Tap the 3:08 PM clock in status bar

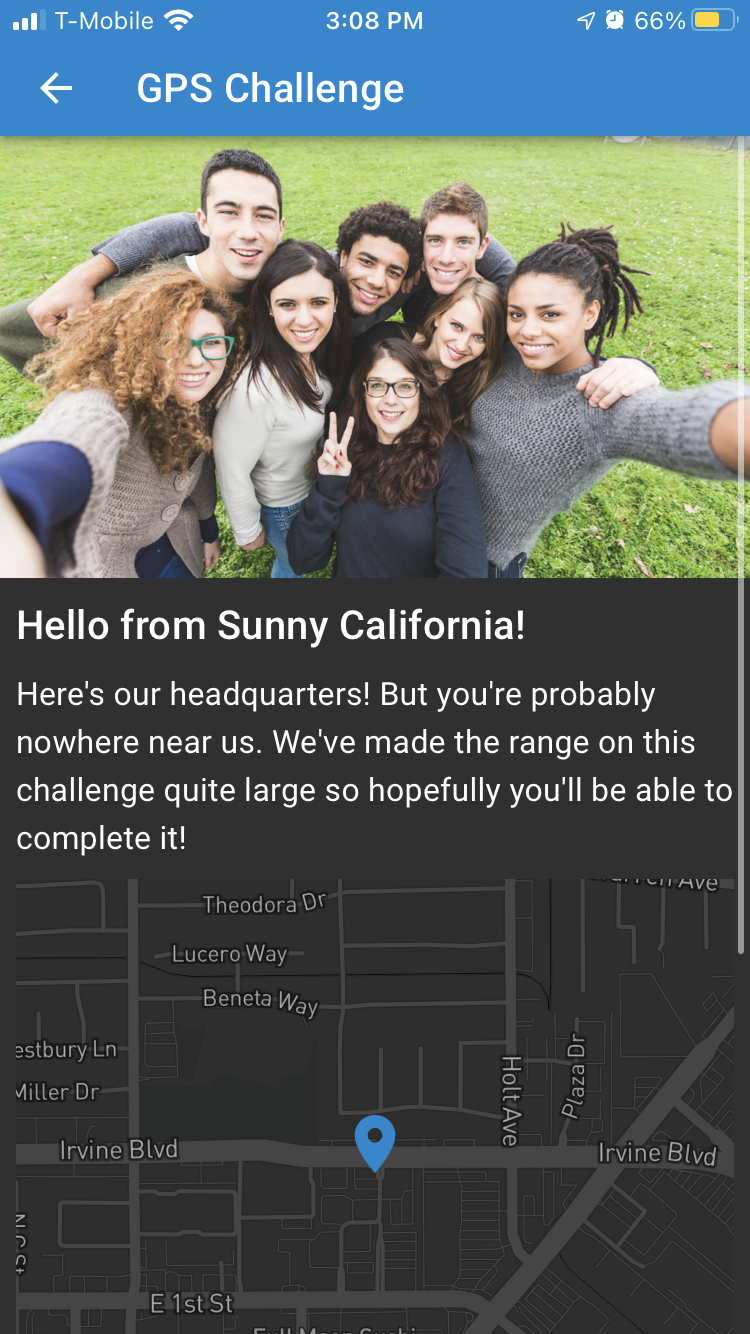[x=375, y=20]
